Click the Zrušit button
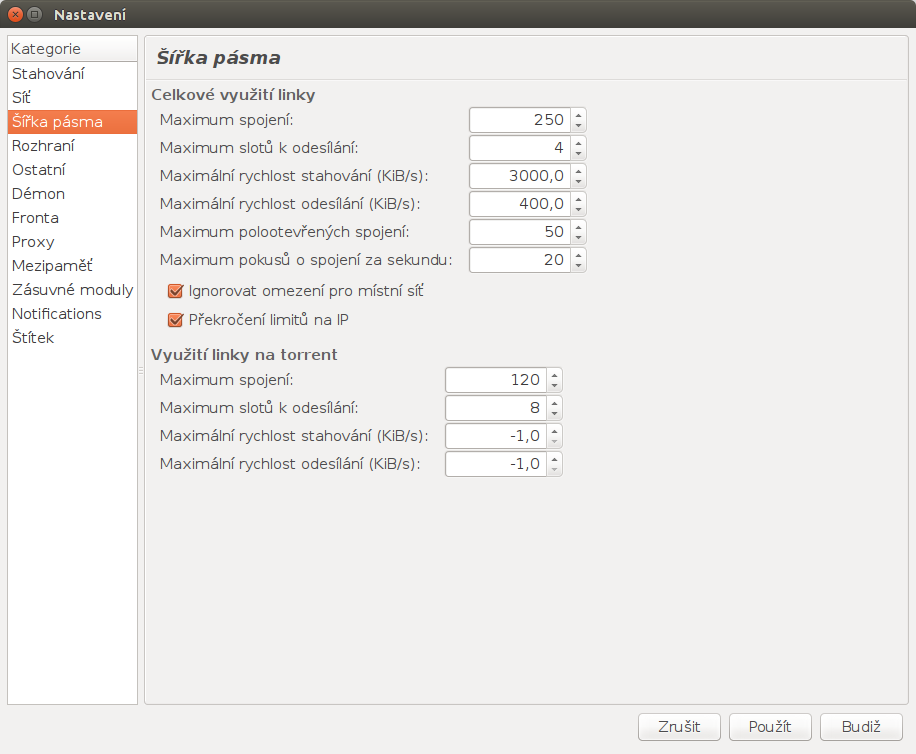The width and height of the screenshot is (916, 754). tap(679, 727)
